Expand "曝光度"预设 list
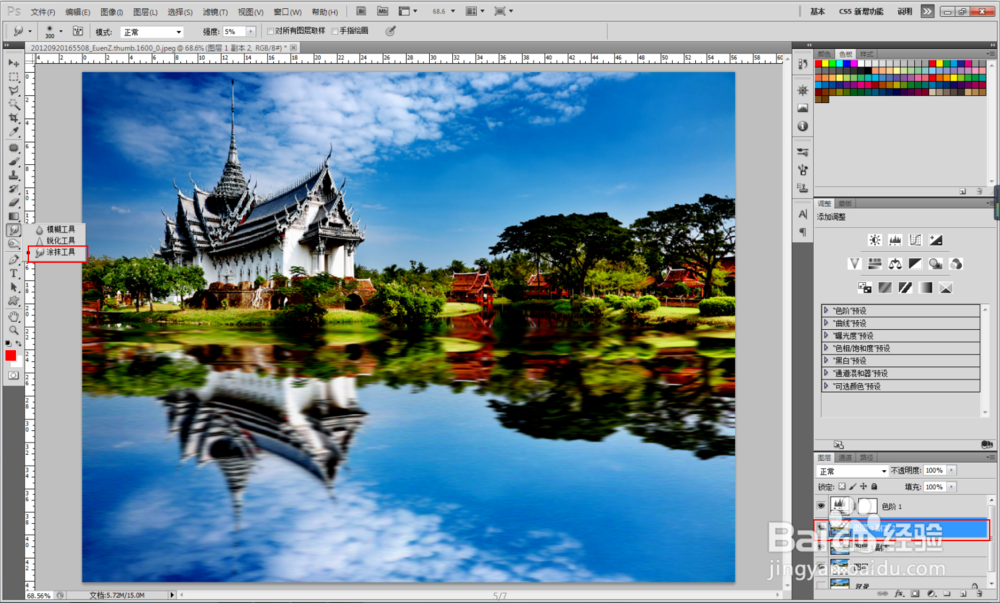The image size is (1000, 603). 826,335
